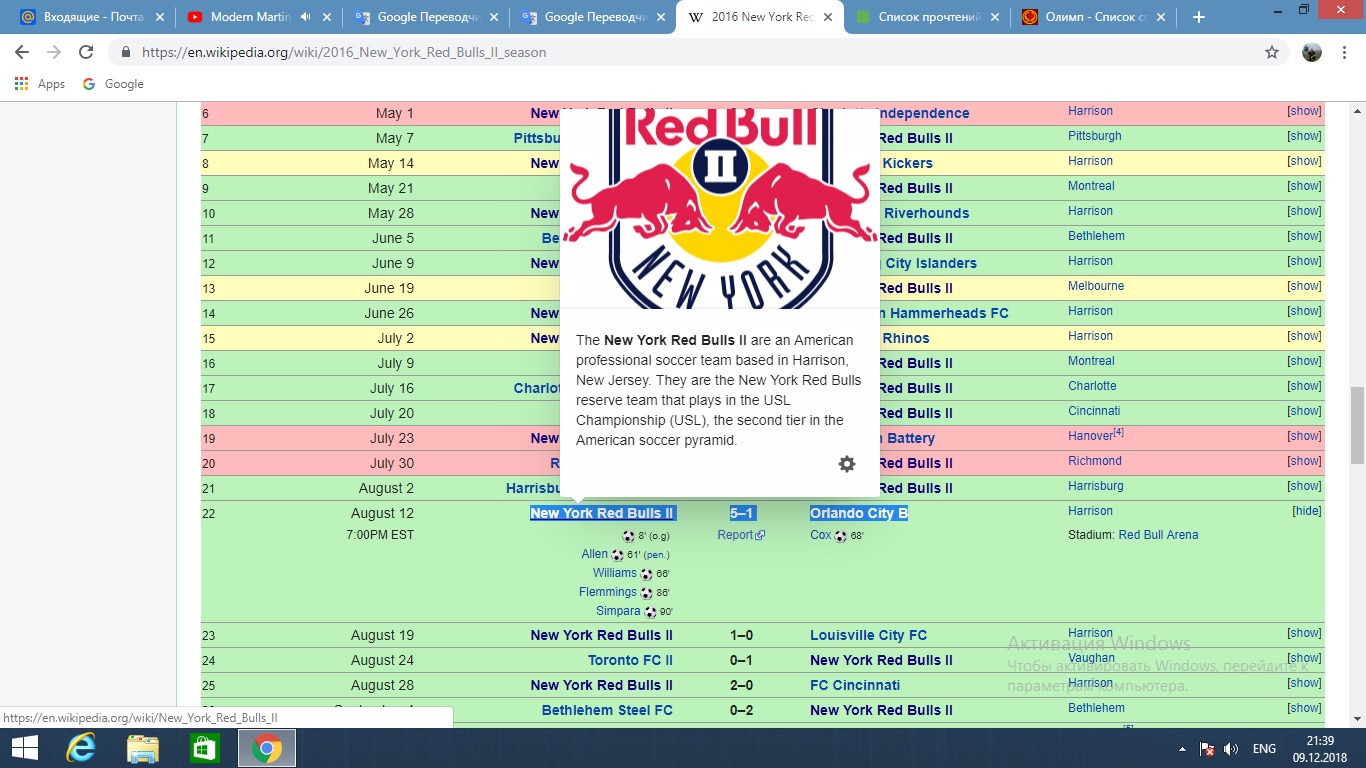The image size is (1366, 768).
Task: Click the browser forward arrow
Action: 54,52
